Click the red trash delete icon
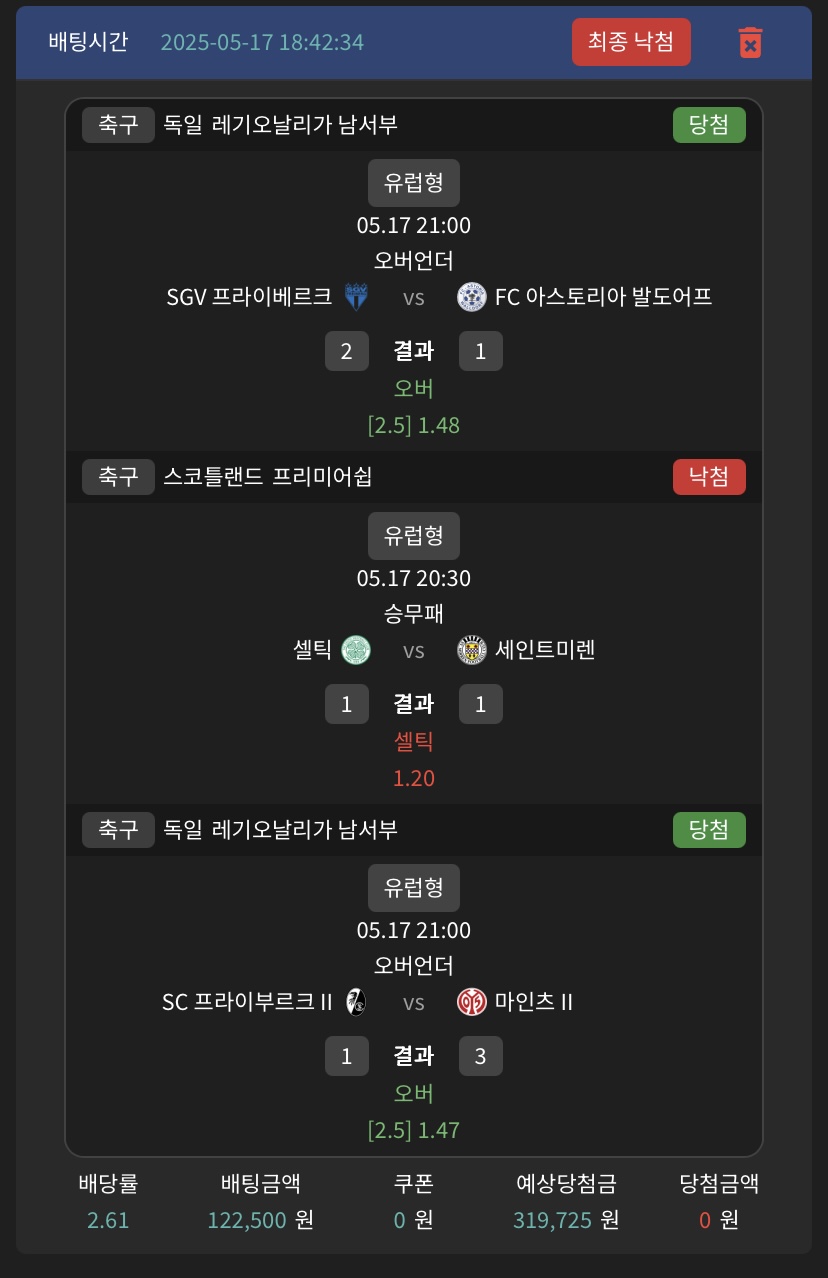Viewport: 828px width, 1278px height. tap(750, 42)
